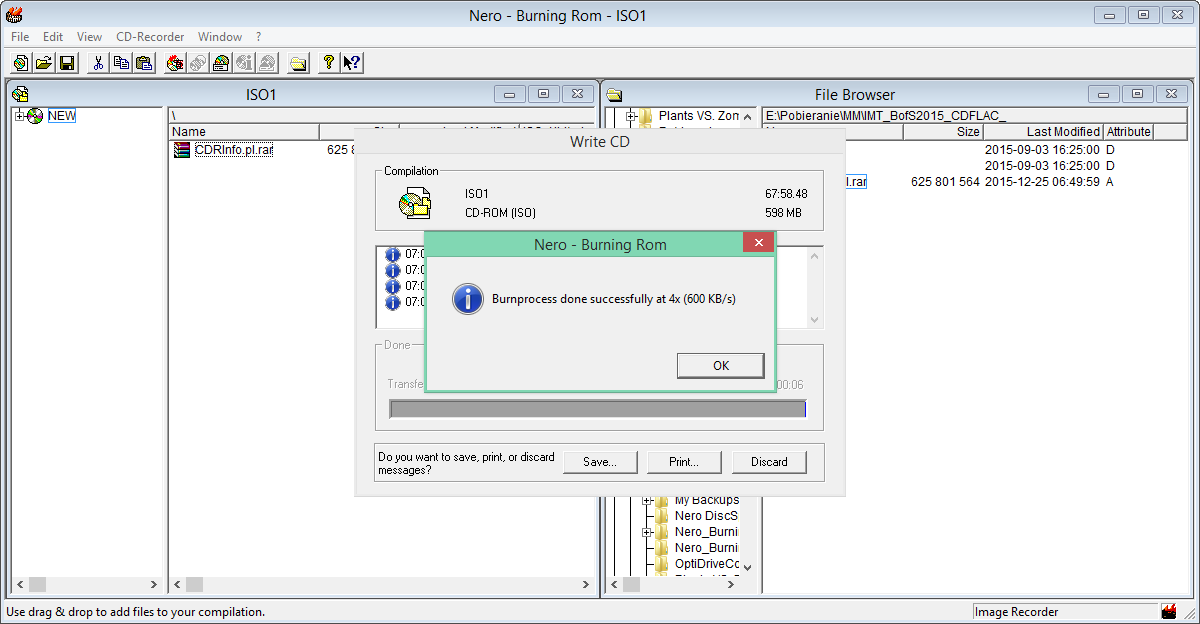The image size is (1200, 624).
Task: Click the compilation disc icon in Write CD
Action: tap(414, 203)
